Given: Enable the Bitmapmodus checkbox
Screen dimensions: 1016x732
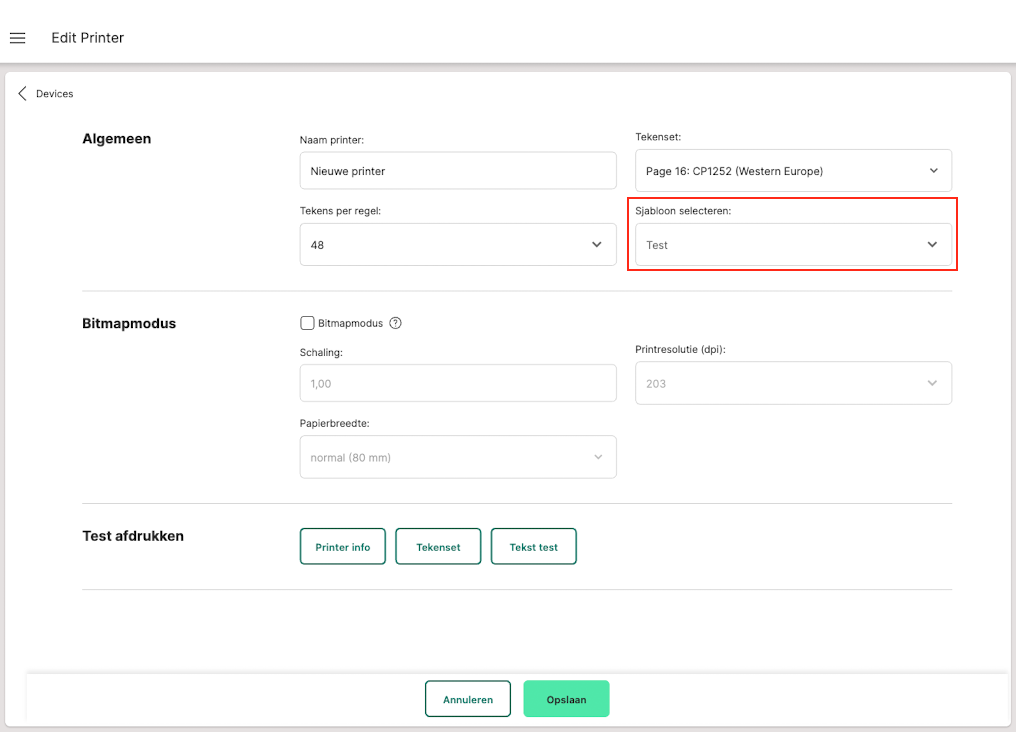Looking at the screenshot, I should click(x=307, y=323).
